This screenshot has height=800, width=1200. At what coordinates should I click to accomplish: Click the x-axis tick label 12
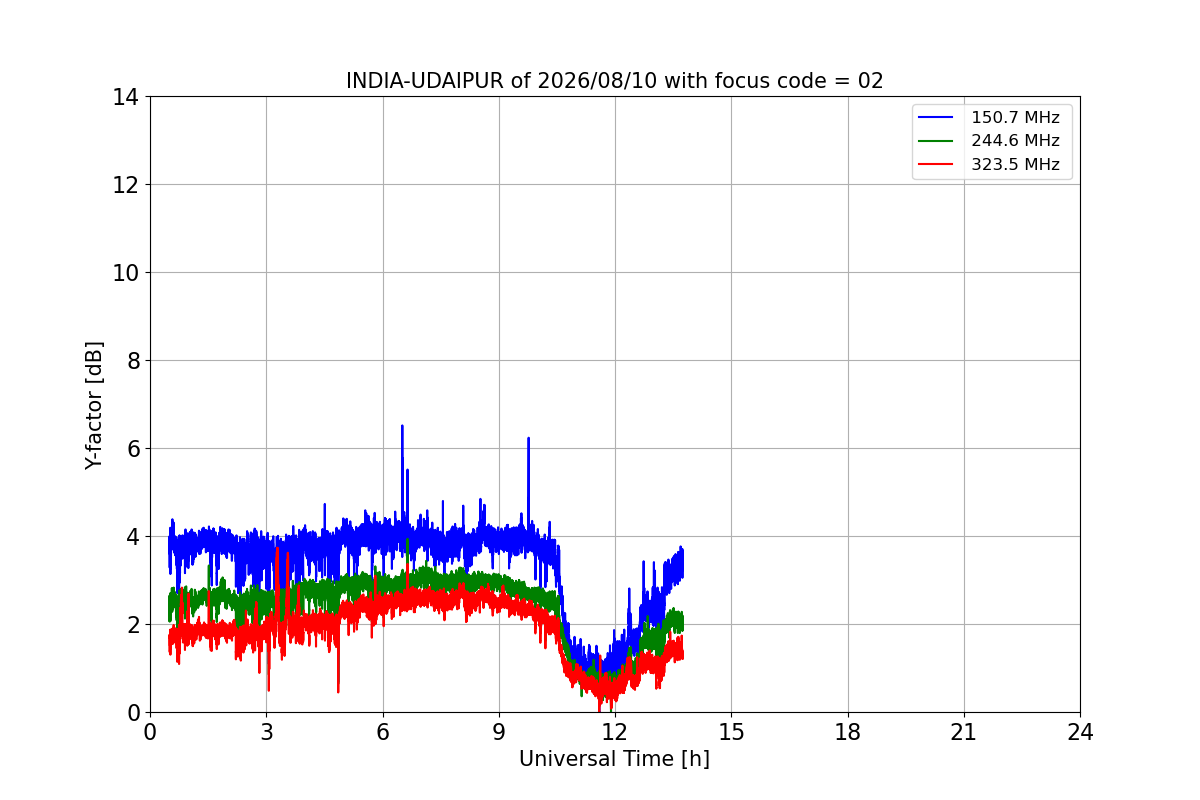click(x=614, y=732)
